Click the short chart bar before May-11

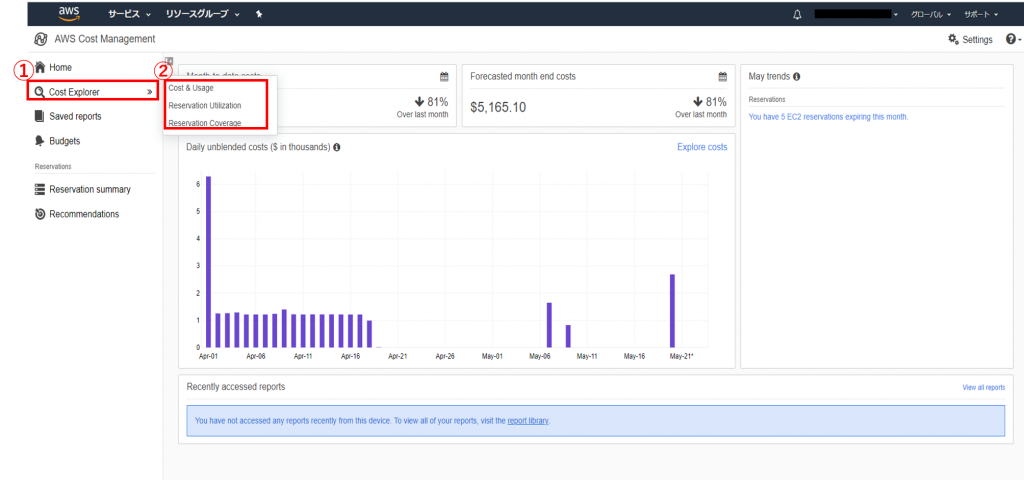(x=568, y=336)
